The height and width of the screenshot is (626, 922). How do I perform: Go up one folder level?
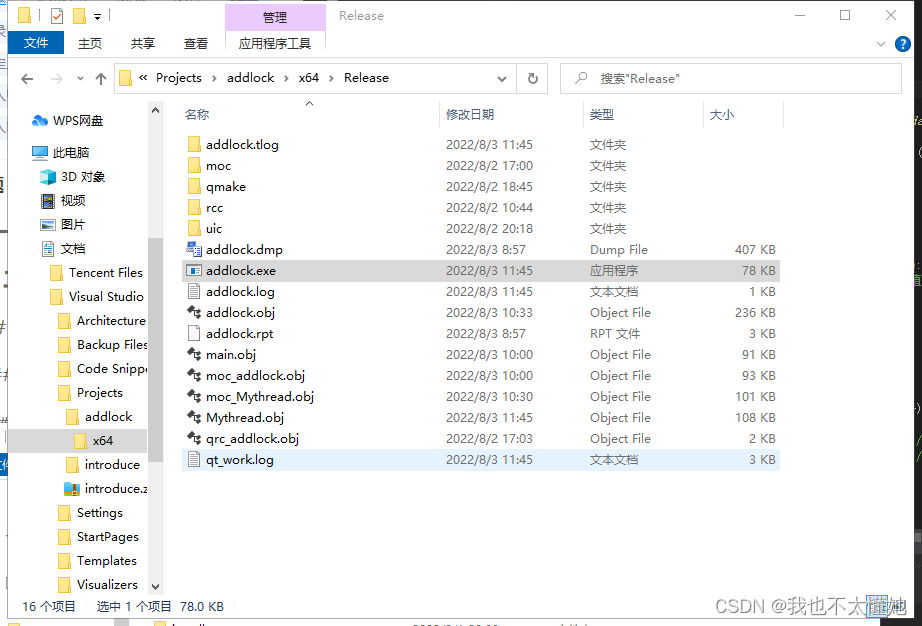coord(101,79)
